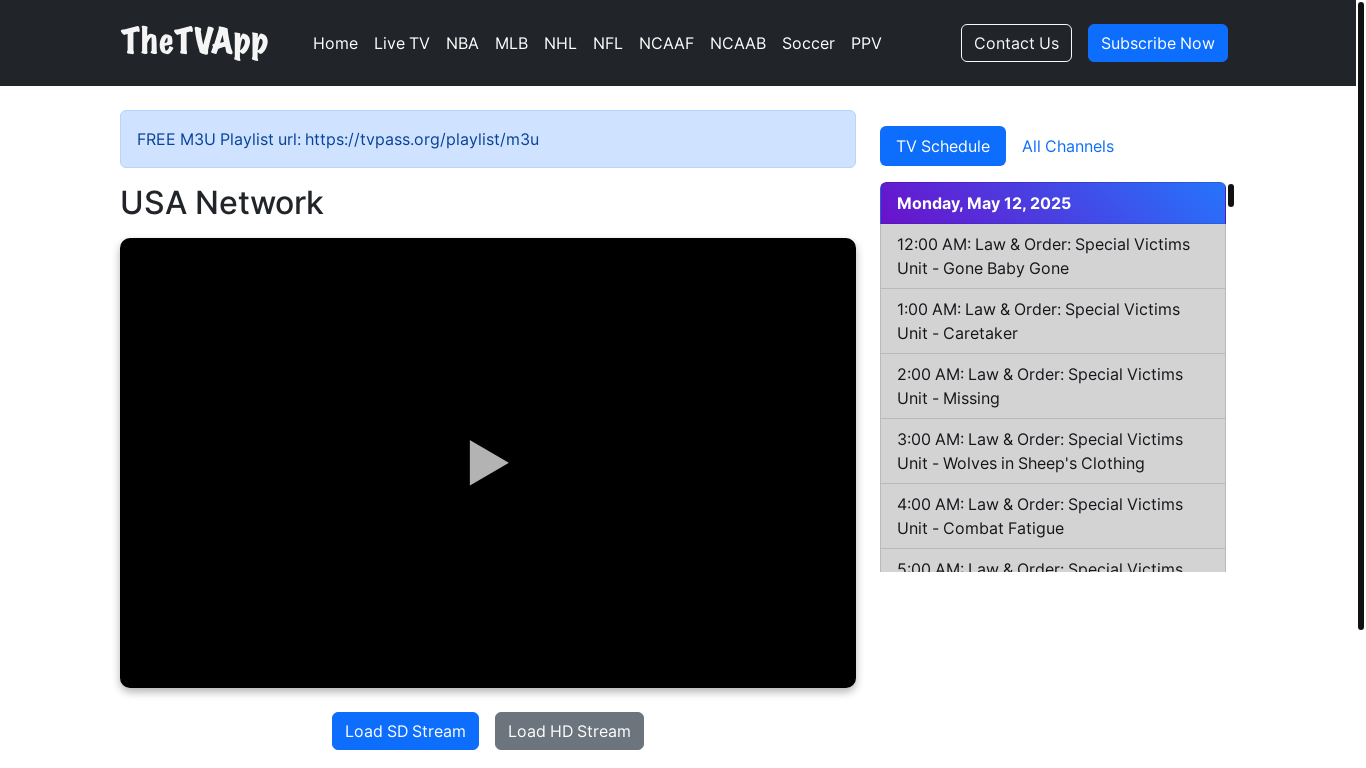Go to the Home nav item

pos(335,43)
